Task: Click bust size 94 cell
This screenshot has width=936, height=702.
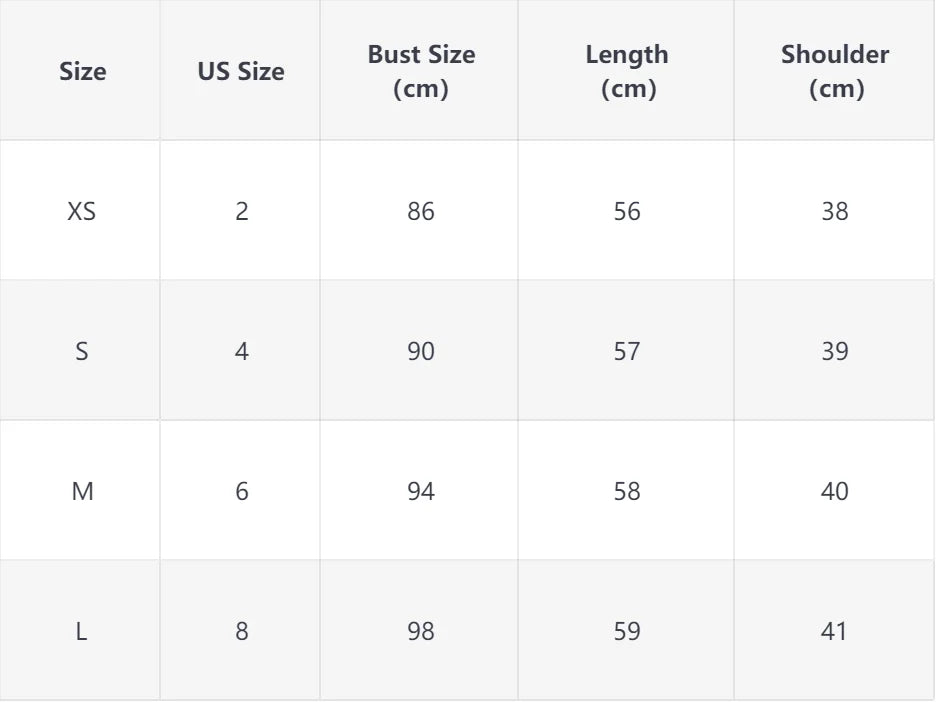Action: pos(420,491)
